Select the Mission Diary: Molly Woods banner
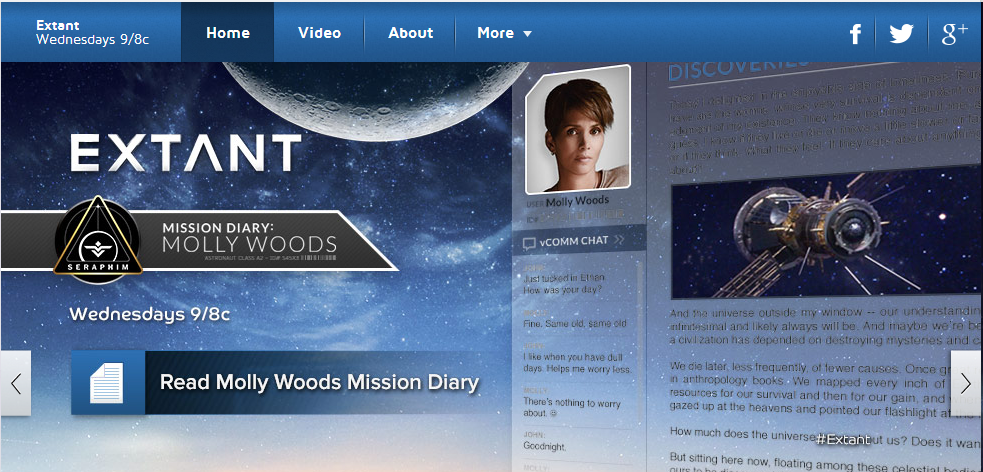This screenshot has width=983, height=472. (248, 240)
